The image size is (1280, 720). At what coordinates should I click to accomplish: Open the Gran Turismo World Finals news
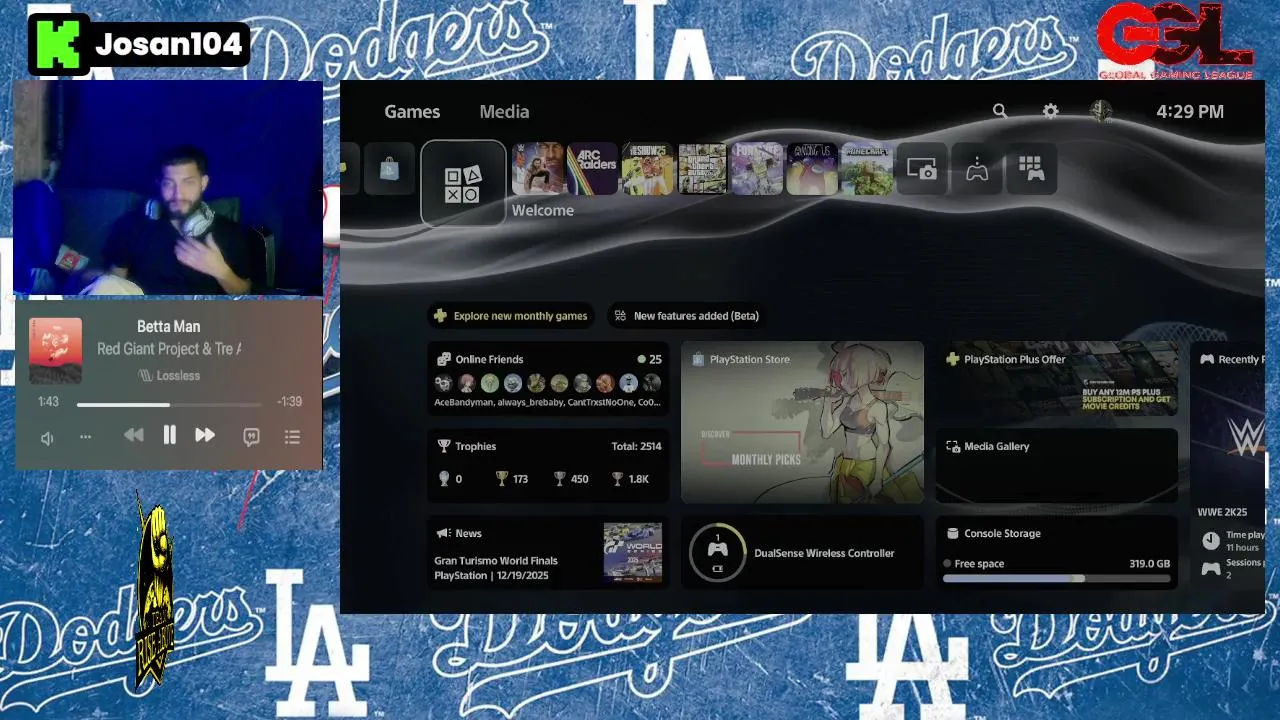coord(548,552)
